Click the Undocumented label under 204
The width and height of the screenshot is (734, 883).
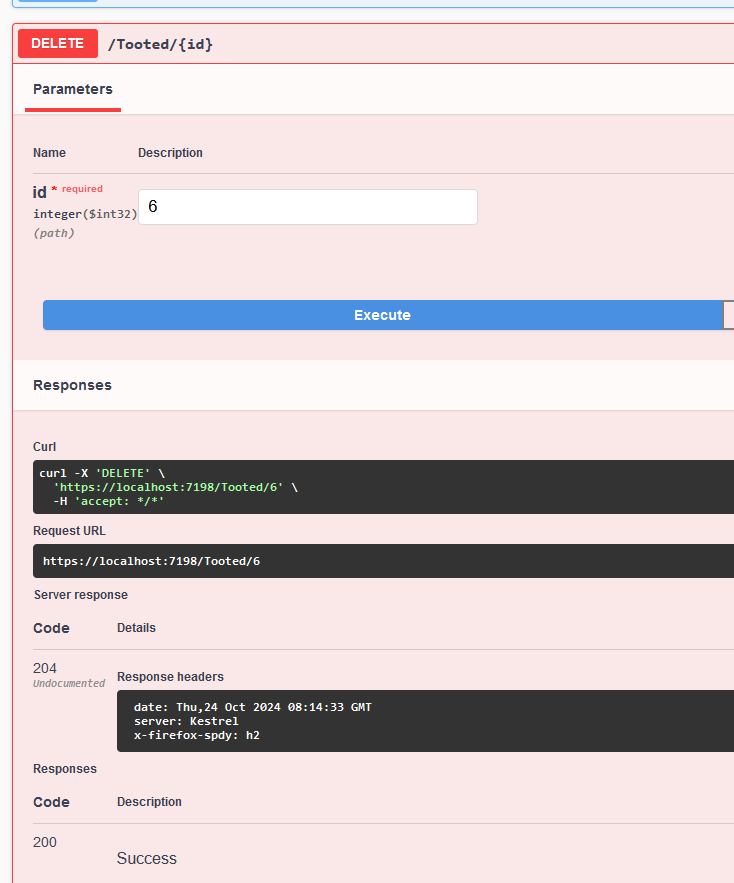(69, 683)
